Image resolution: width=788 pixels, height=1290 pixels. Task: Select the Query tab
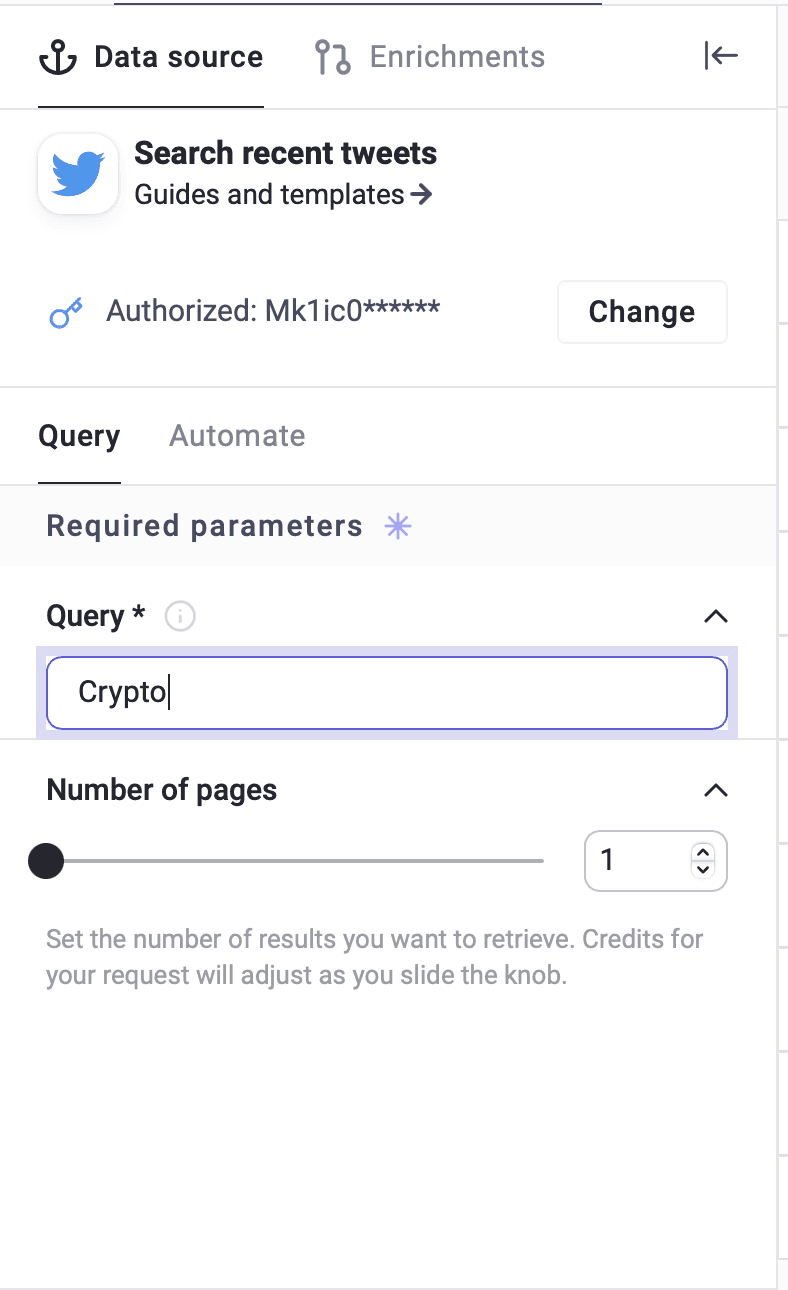click(79, 435)
